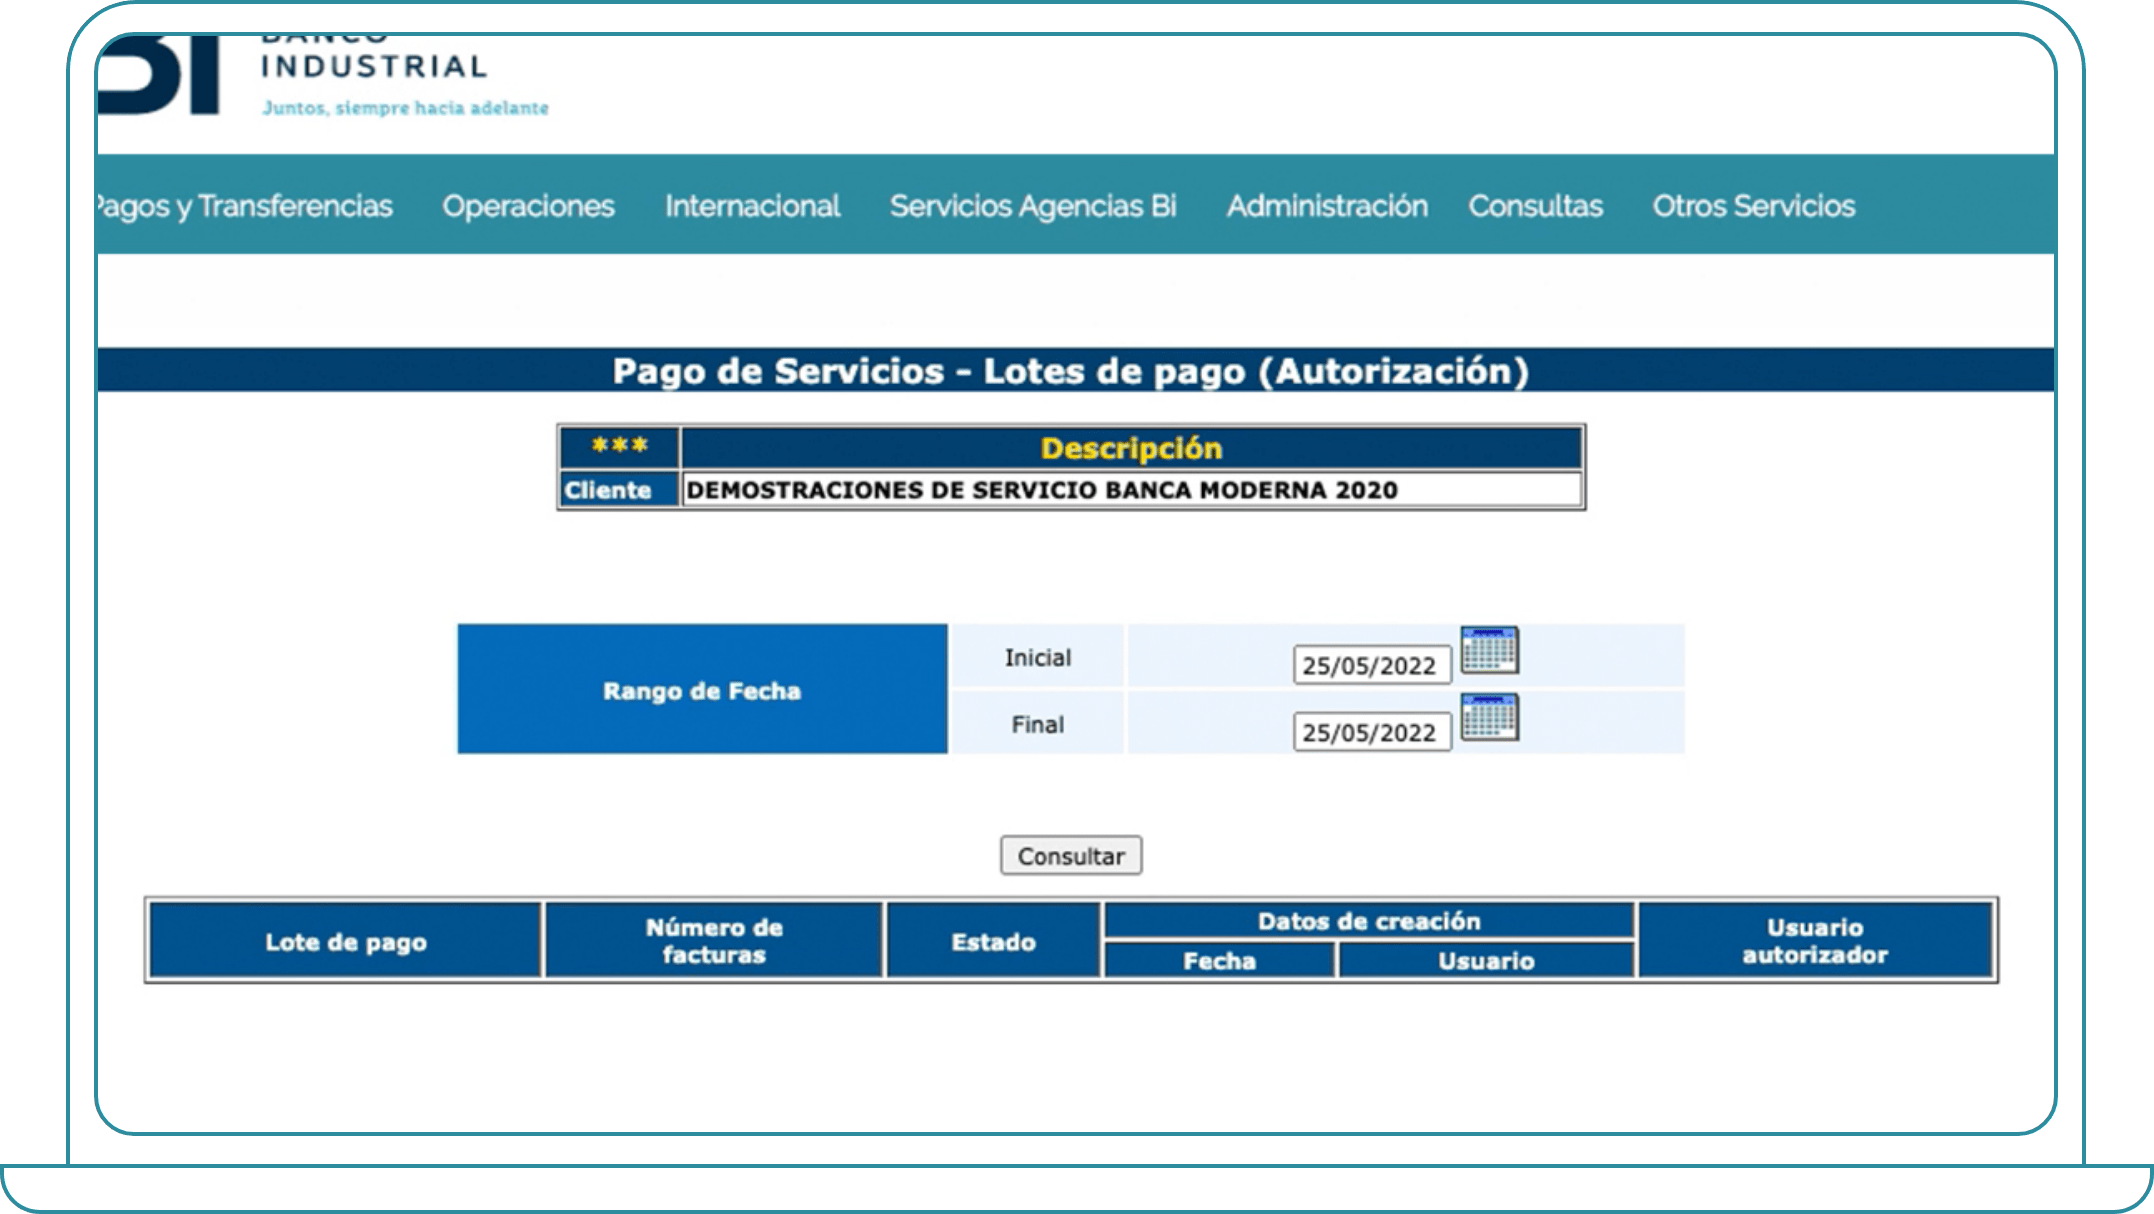Click the Número de facturas column header

coord(713,941)
